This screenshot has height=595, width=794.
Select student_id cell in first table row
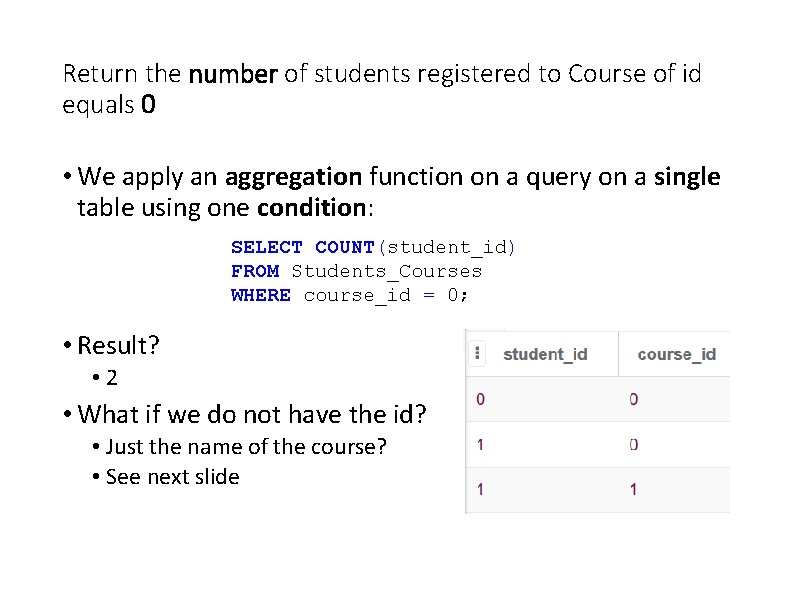481,399
